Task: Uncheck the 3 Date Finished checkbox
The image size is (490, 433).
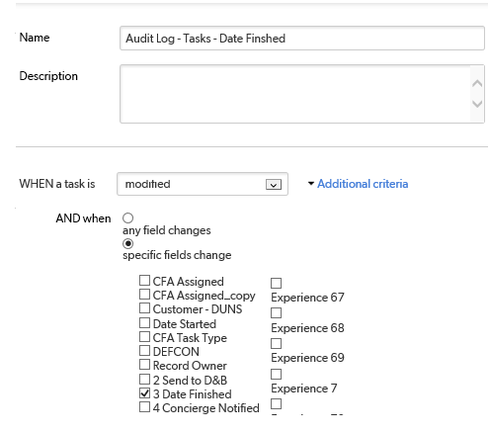Action: tap(144, 393)
